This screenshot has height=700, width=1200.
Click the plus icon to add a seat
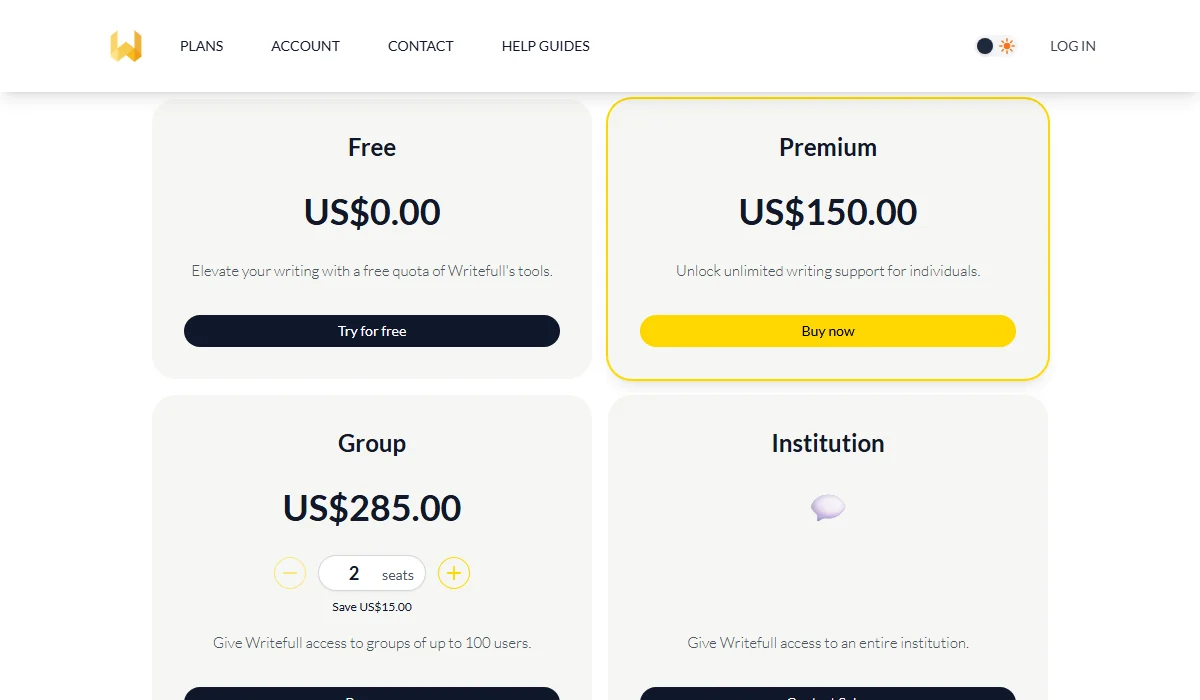(454, 573)
